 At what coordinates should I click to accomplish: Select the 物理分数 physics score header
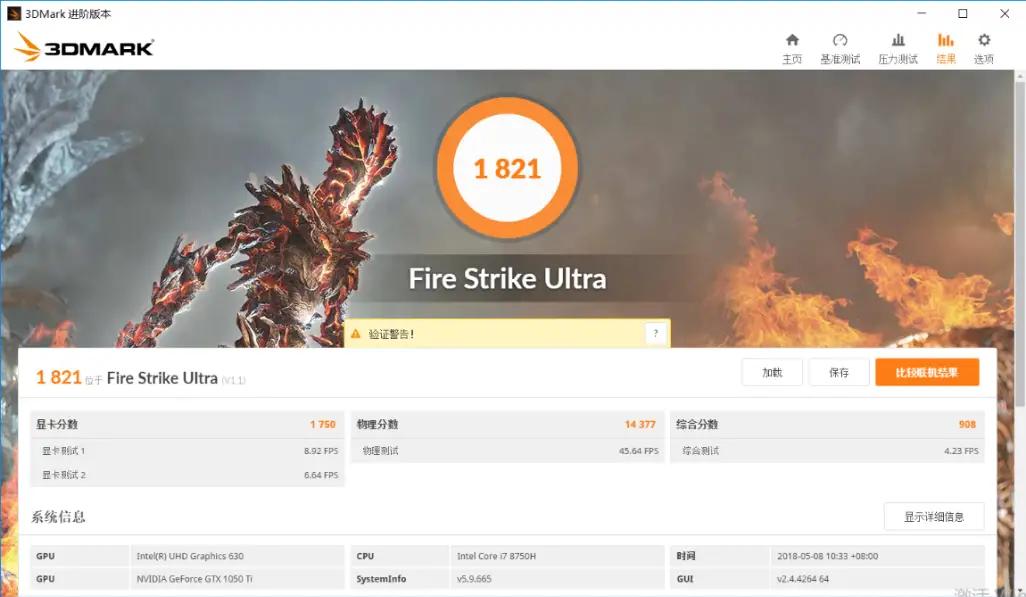click(x=377, y=424)
